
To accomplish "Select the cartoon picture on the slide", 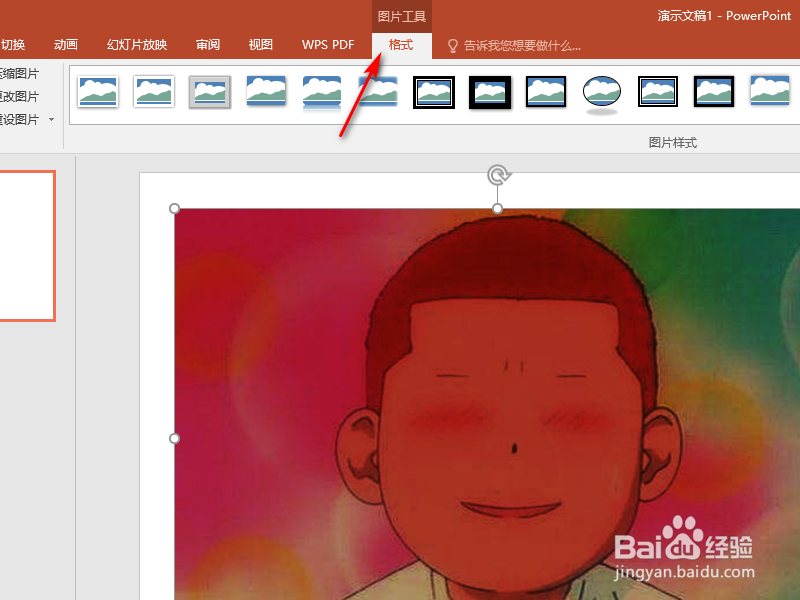I will (x=487, y=404).
